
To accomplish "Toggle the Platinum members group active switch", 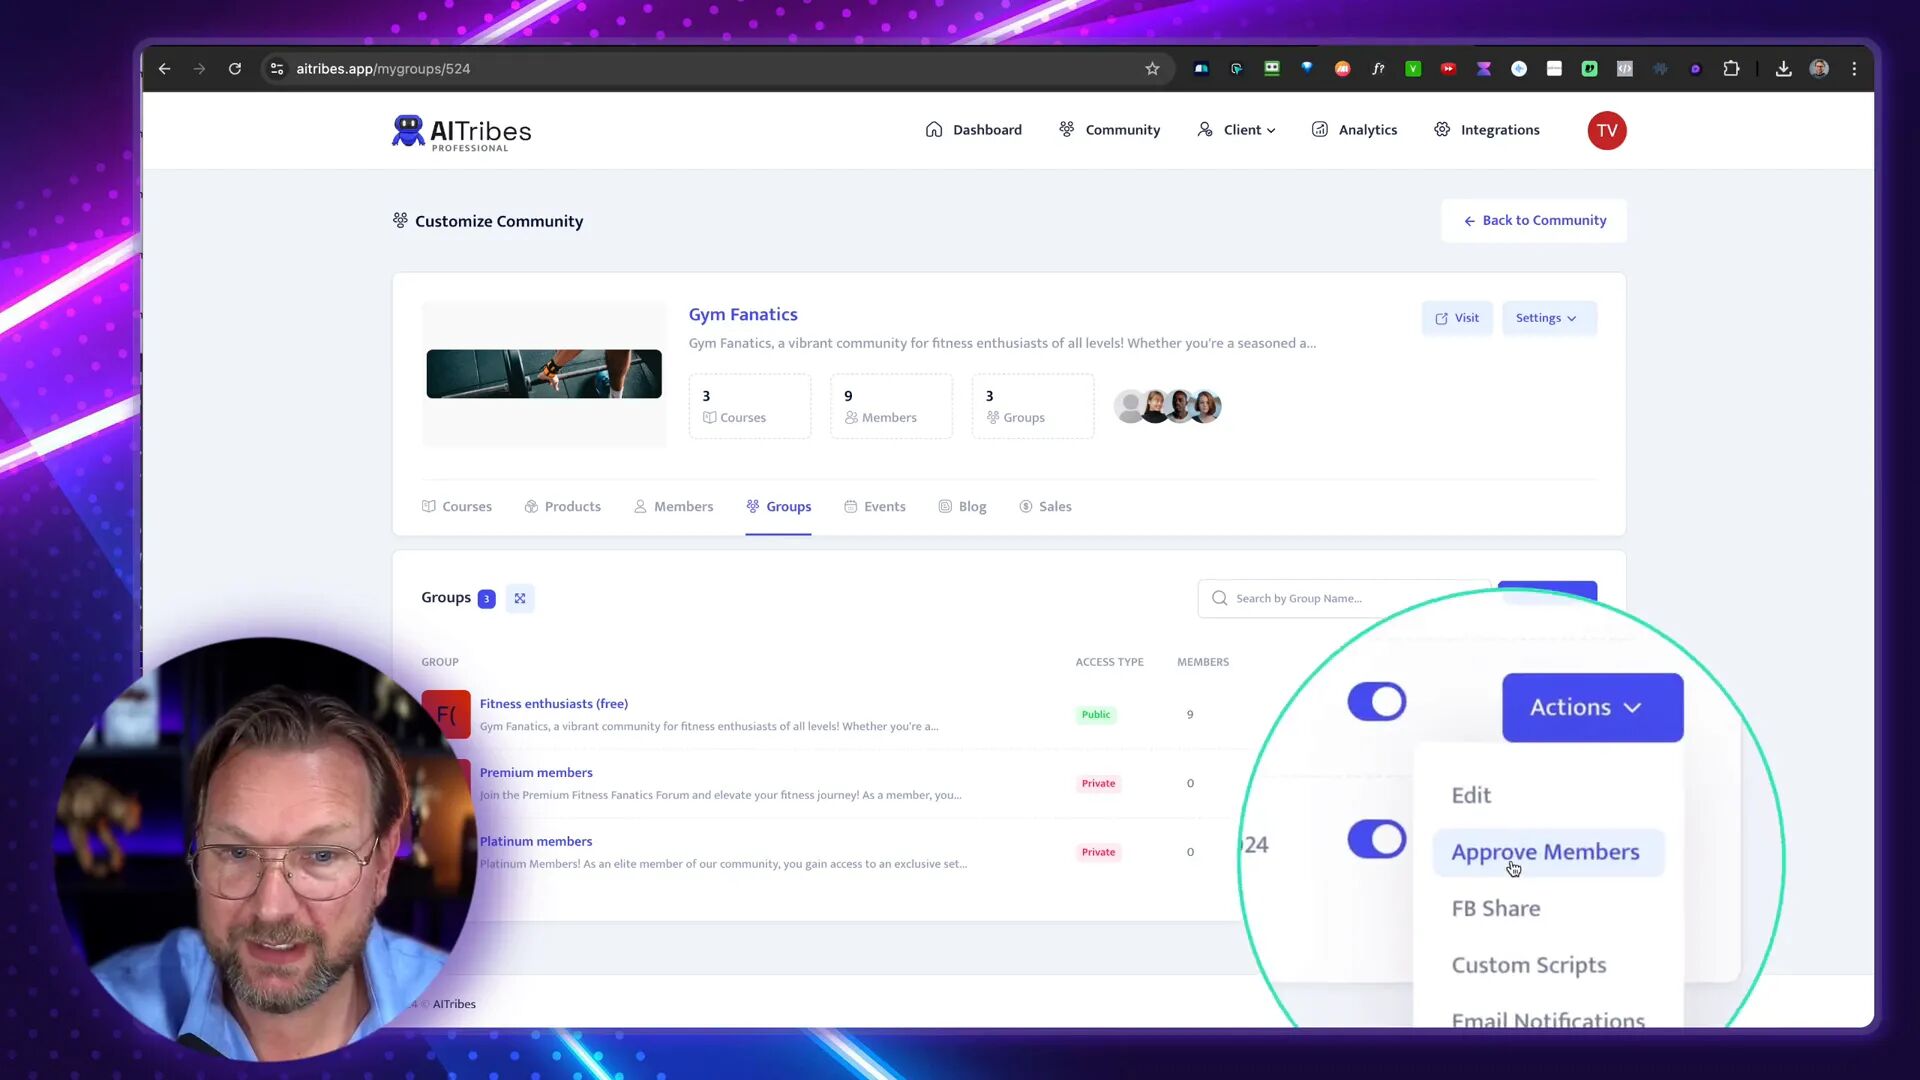I will (x=1375, y=839).
